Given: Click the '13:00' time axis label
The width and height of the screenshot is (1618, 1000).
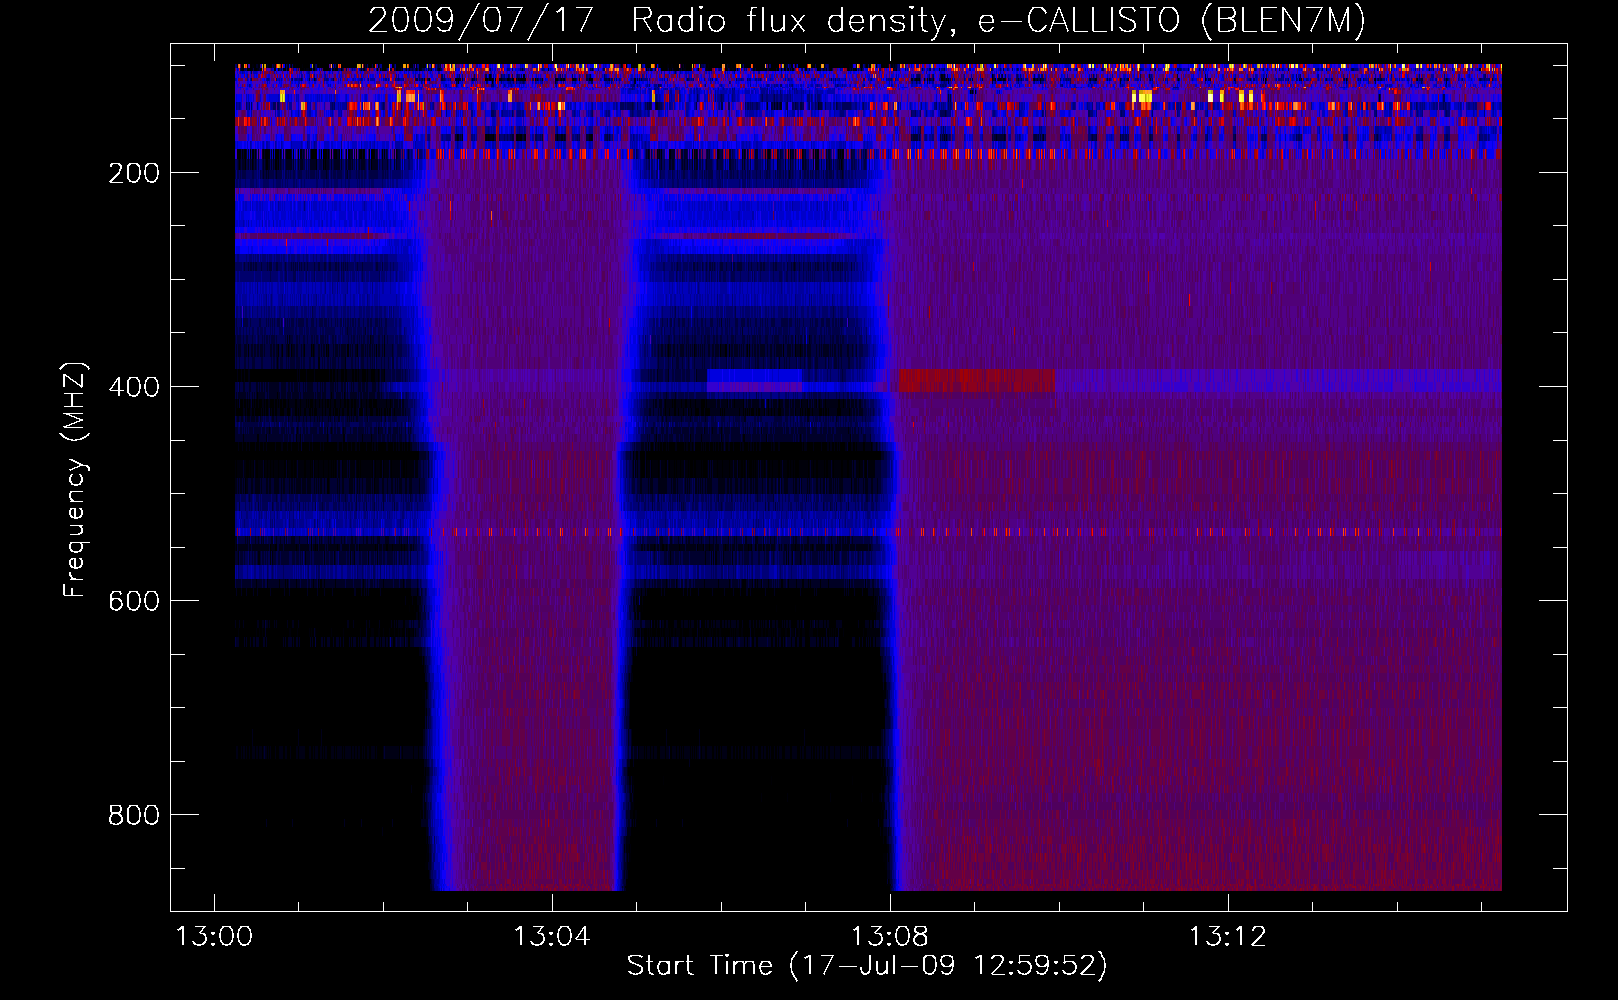Looking at the screenshot, I should click(214, 937).
